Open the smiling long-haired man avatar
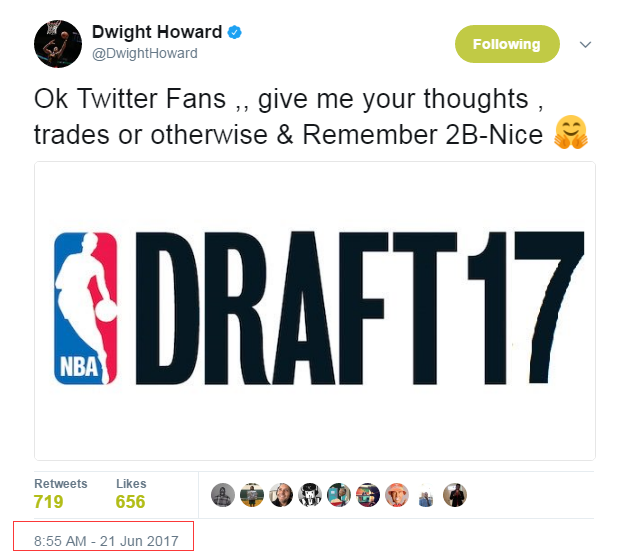The height and width of the screenshot is (556, 634). [281, 495]
